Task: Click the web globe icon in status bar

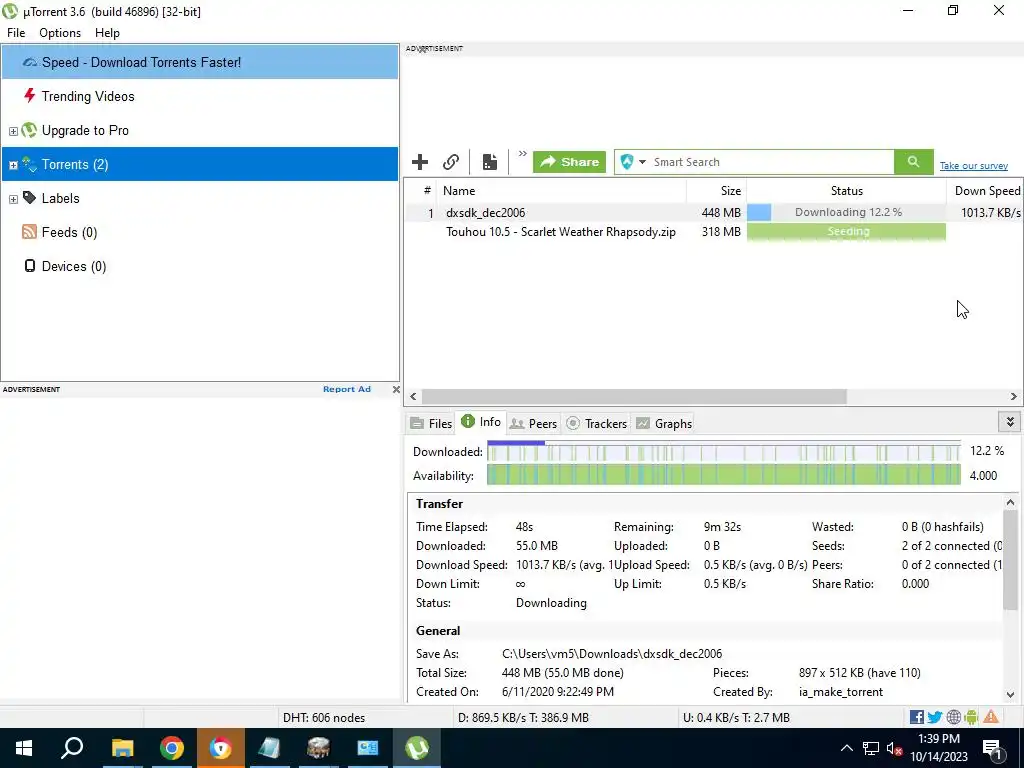Action: coord(953,717)
